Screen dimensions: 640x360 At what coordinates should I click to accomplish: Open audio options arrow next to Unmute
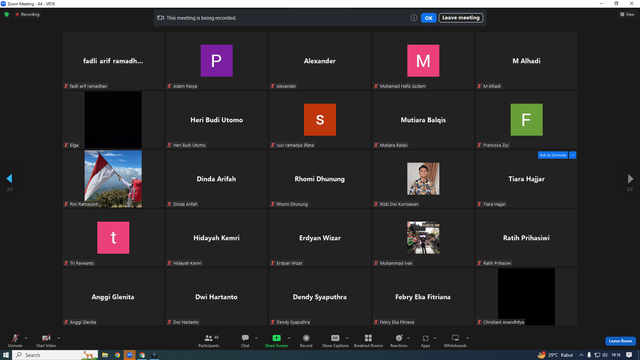click(x=26, y=338)
